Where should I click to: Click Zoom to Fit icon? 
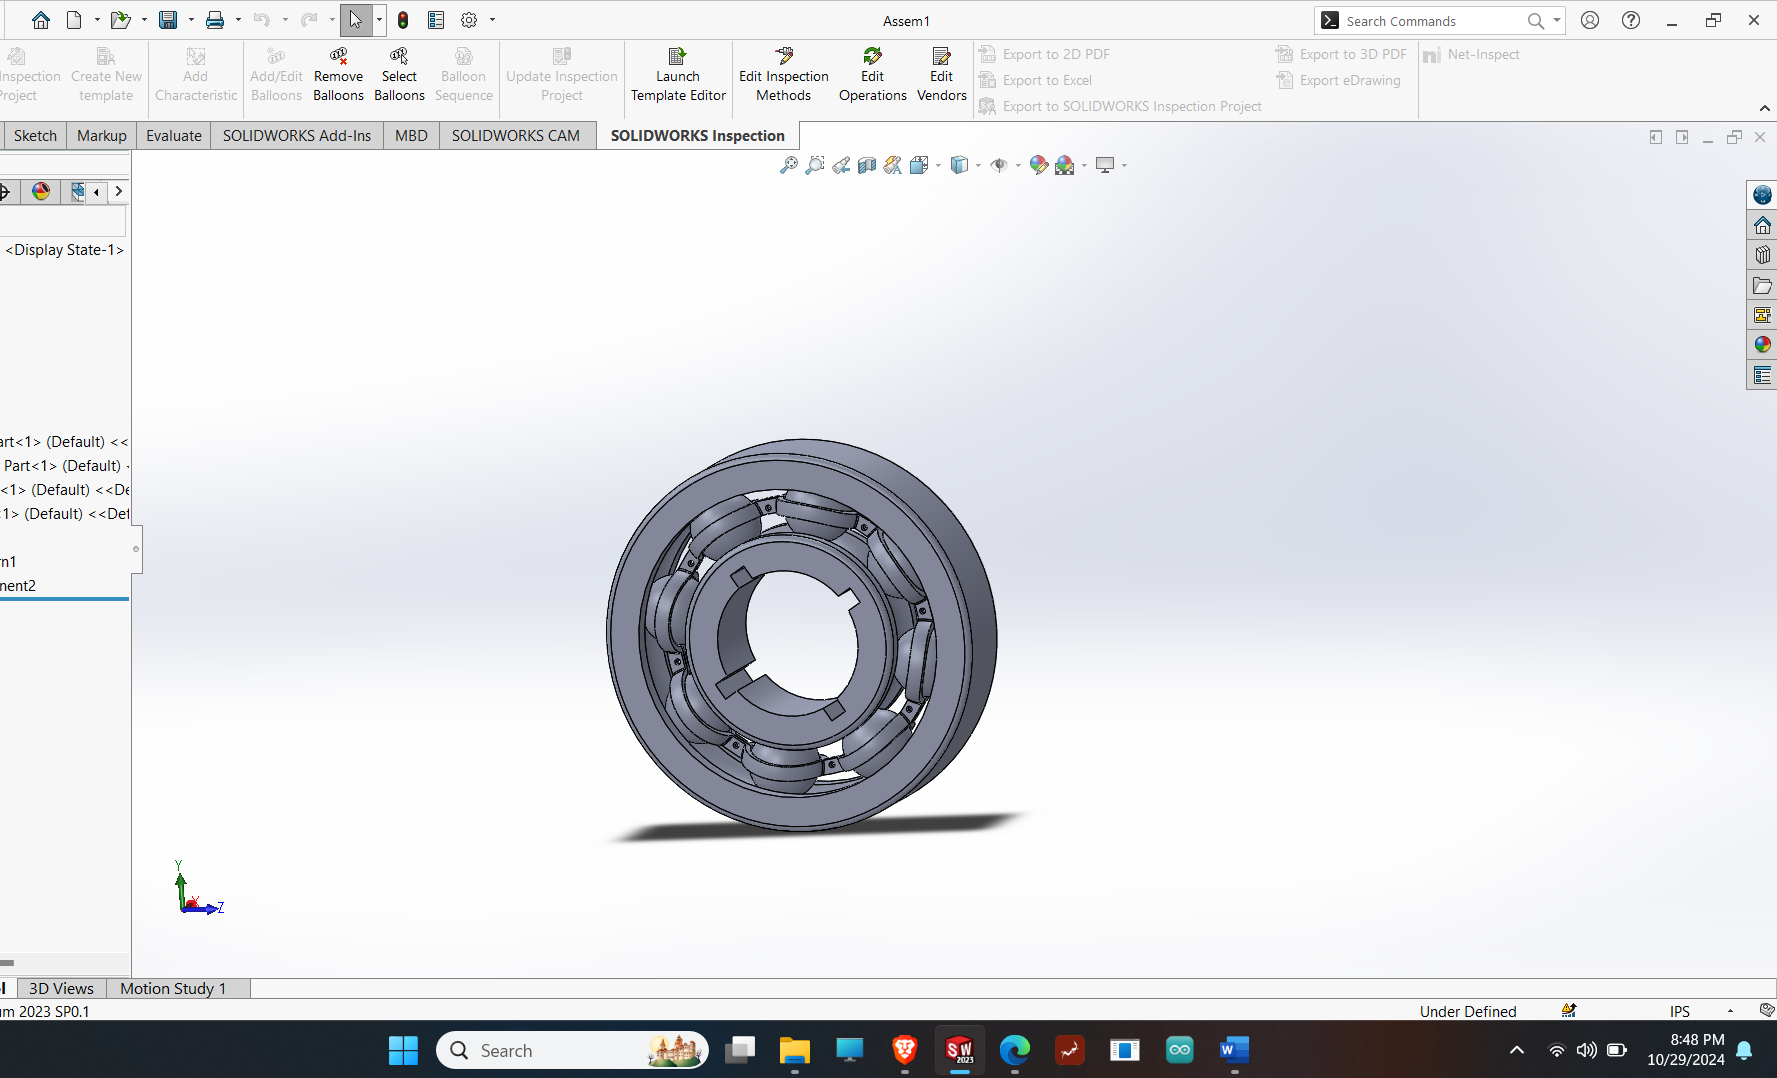789,165
